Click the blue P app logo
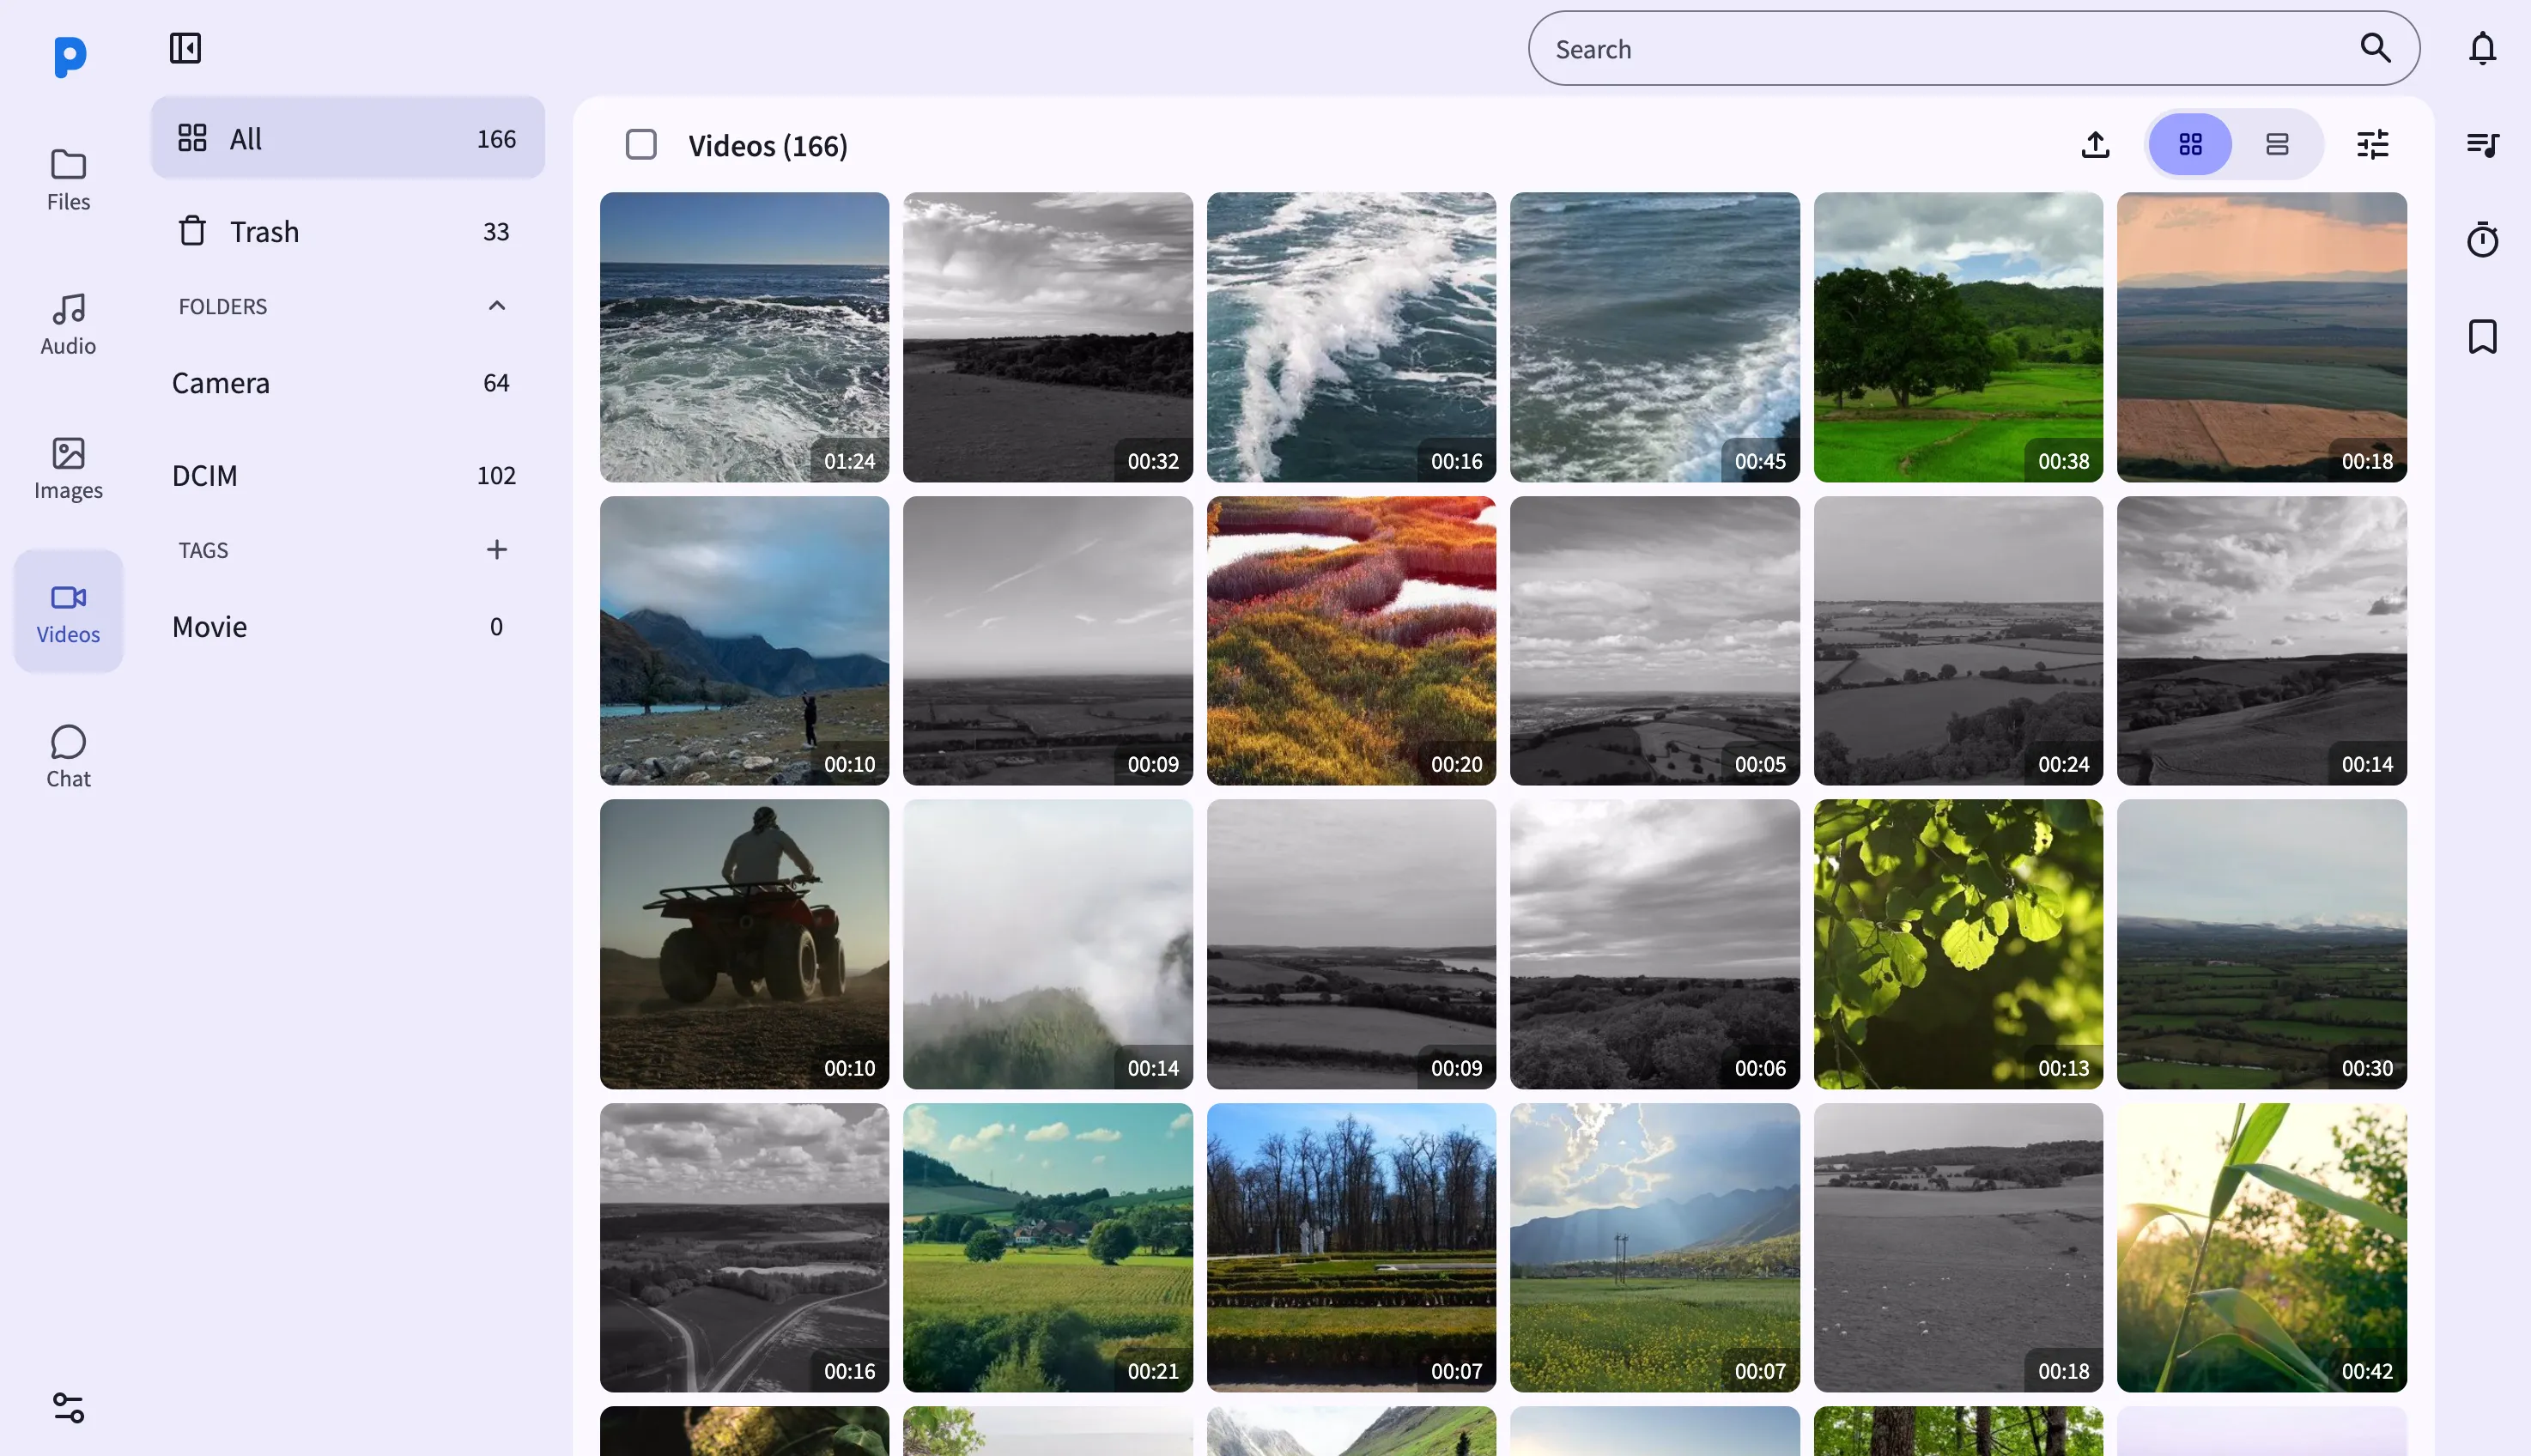Screen dimensions: 2531x1456 (69, 57)
